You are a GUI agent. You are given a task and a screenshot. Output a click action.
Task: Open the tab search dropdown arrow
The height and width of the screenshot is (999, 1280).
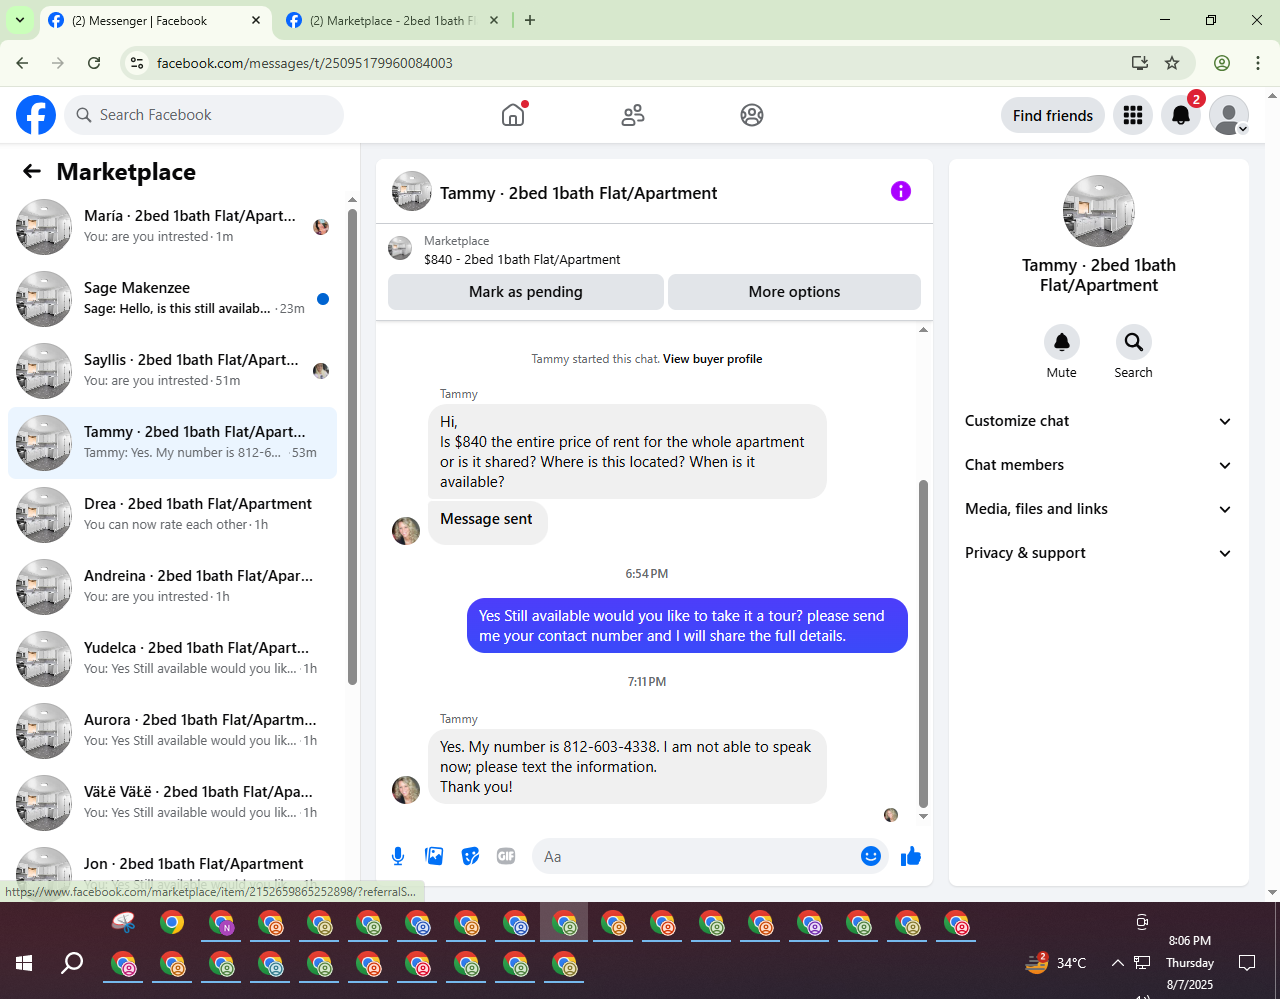20,20
